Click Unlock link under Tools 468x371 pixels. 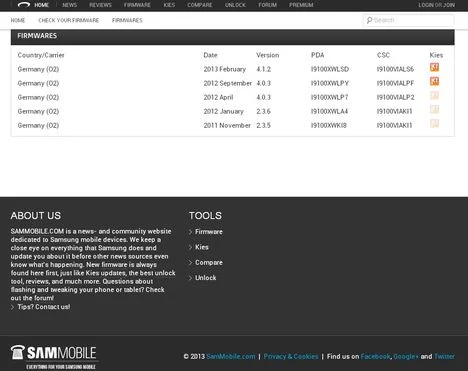pos(205,278)
